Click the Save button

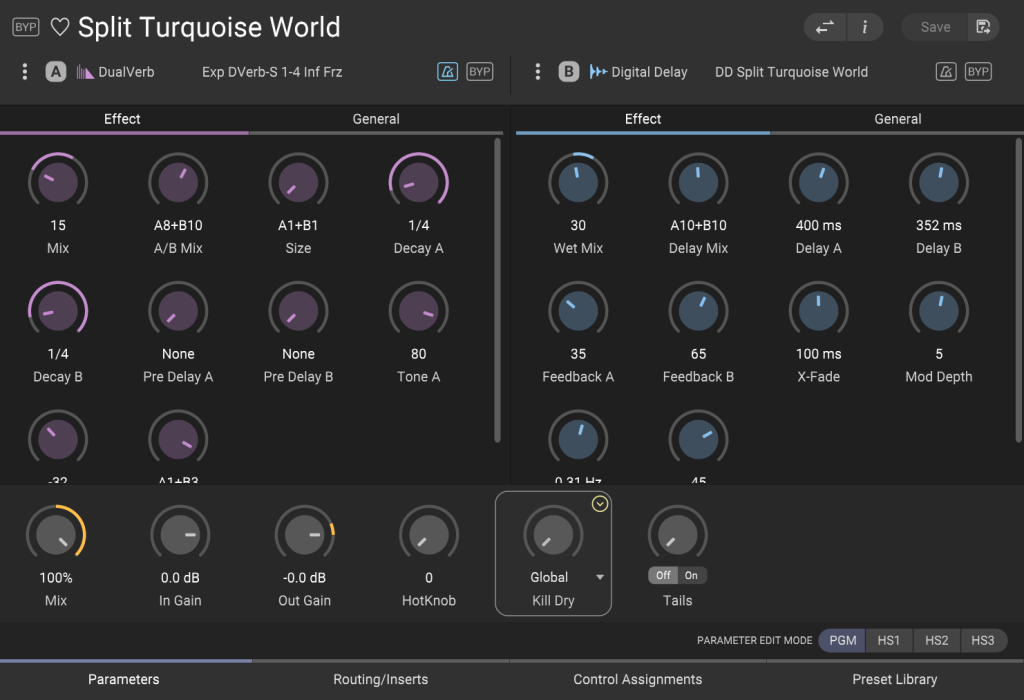[x=935, y=27]
